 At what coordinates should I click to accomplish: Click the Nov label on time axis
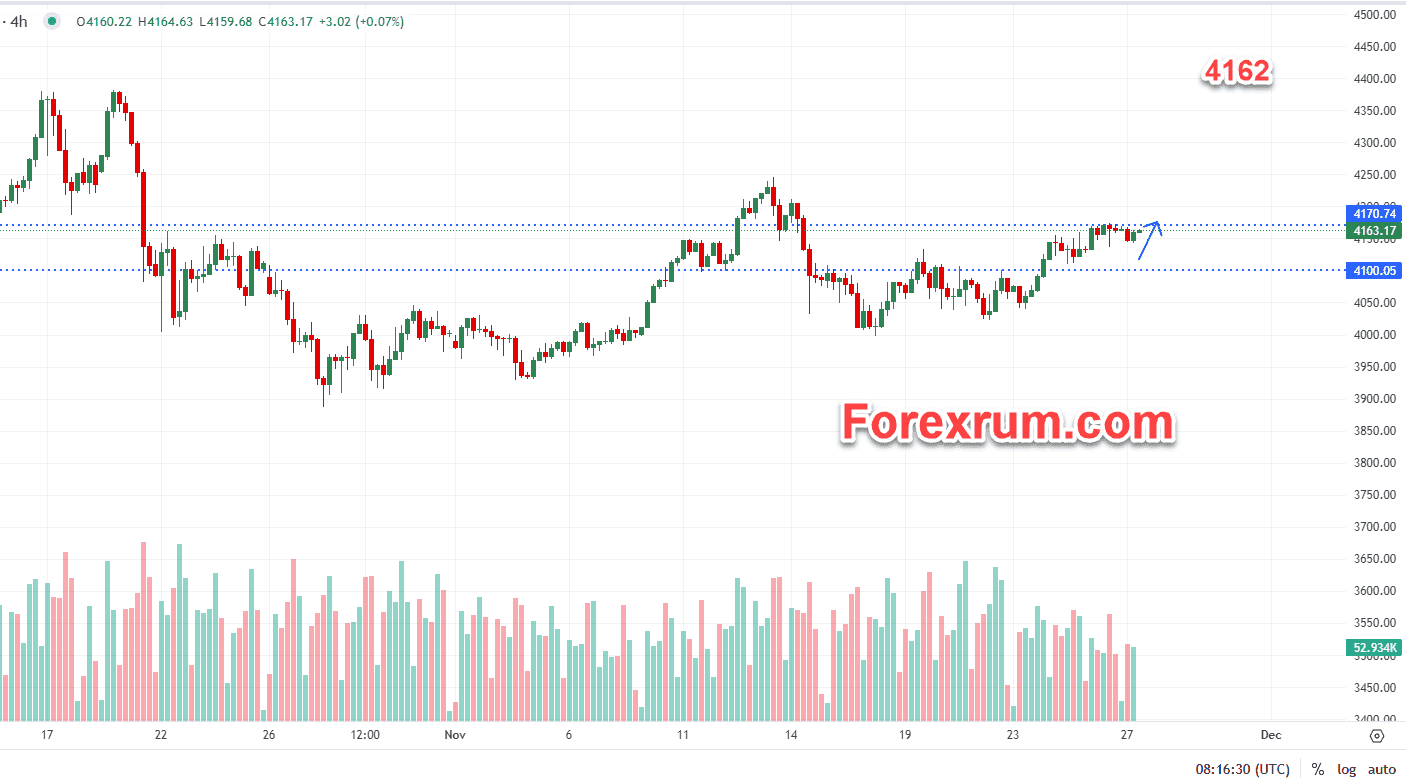coord(456,735)
